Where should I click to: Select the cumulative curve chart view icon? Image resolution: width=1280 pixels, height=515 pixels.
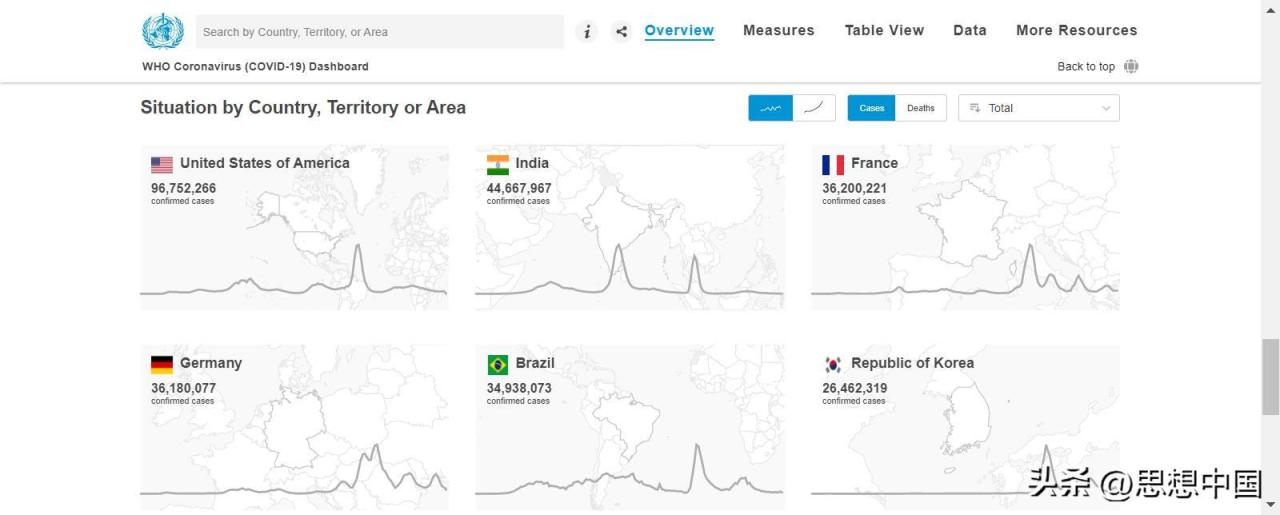click(x=814, y=108)
